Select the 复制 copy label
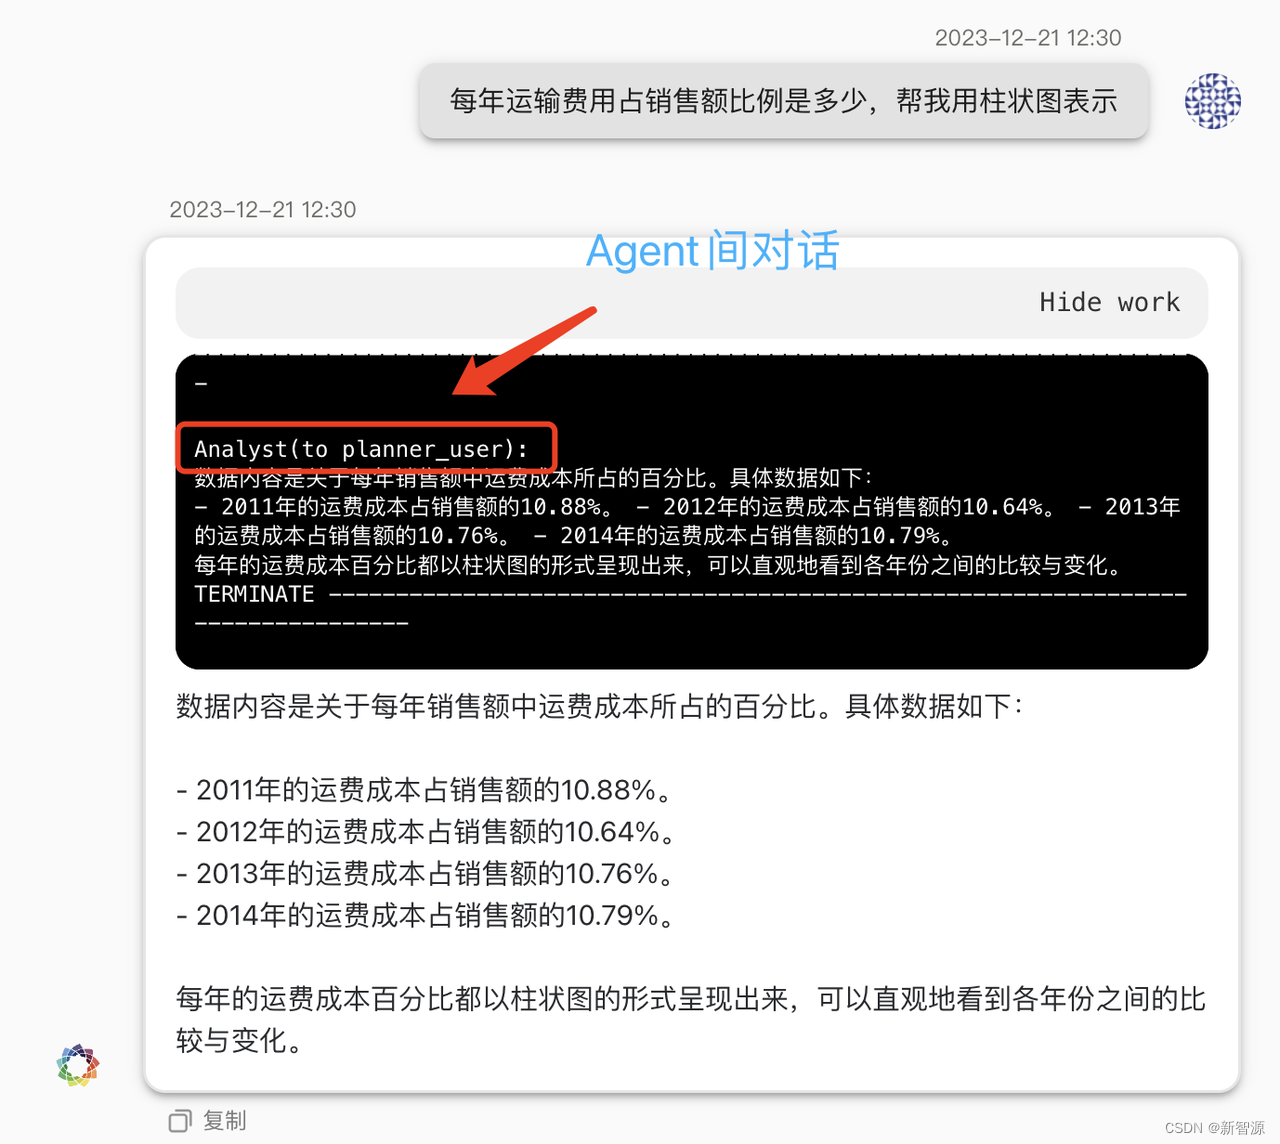Viewport: 1280px width, 1144px height. click(225, 1121)
